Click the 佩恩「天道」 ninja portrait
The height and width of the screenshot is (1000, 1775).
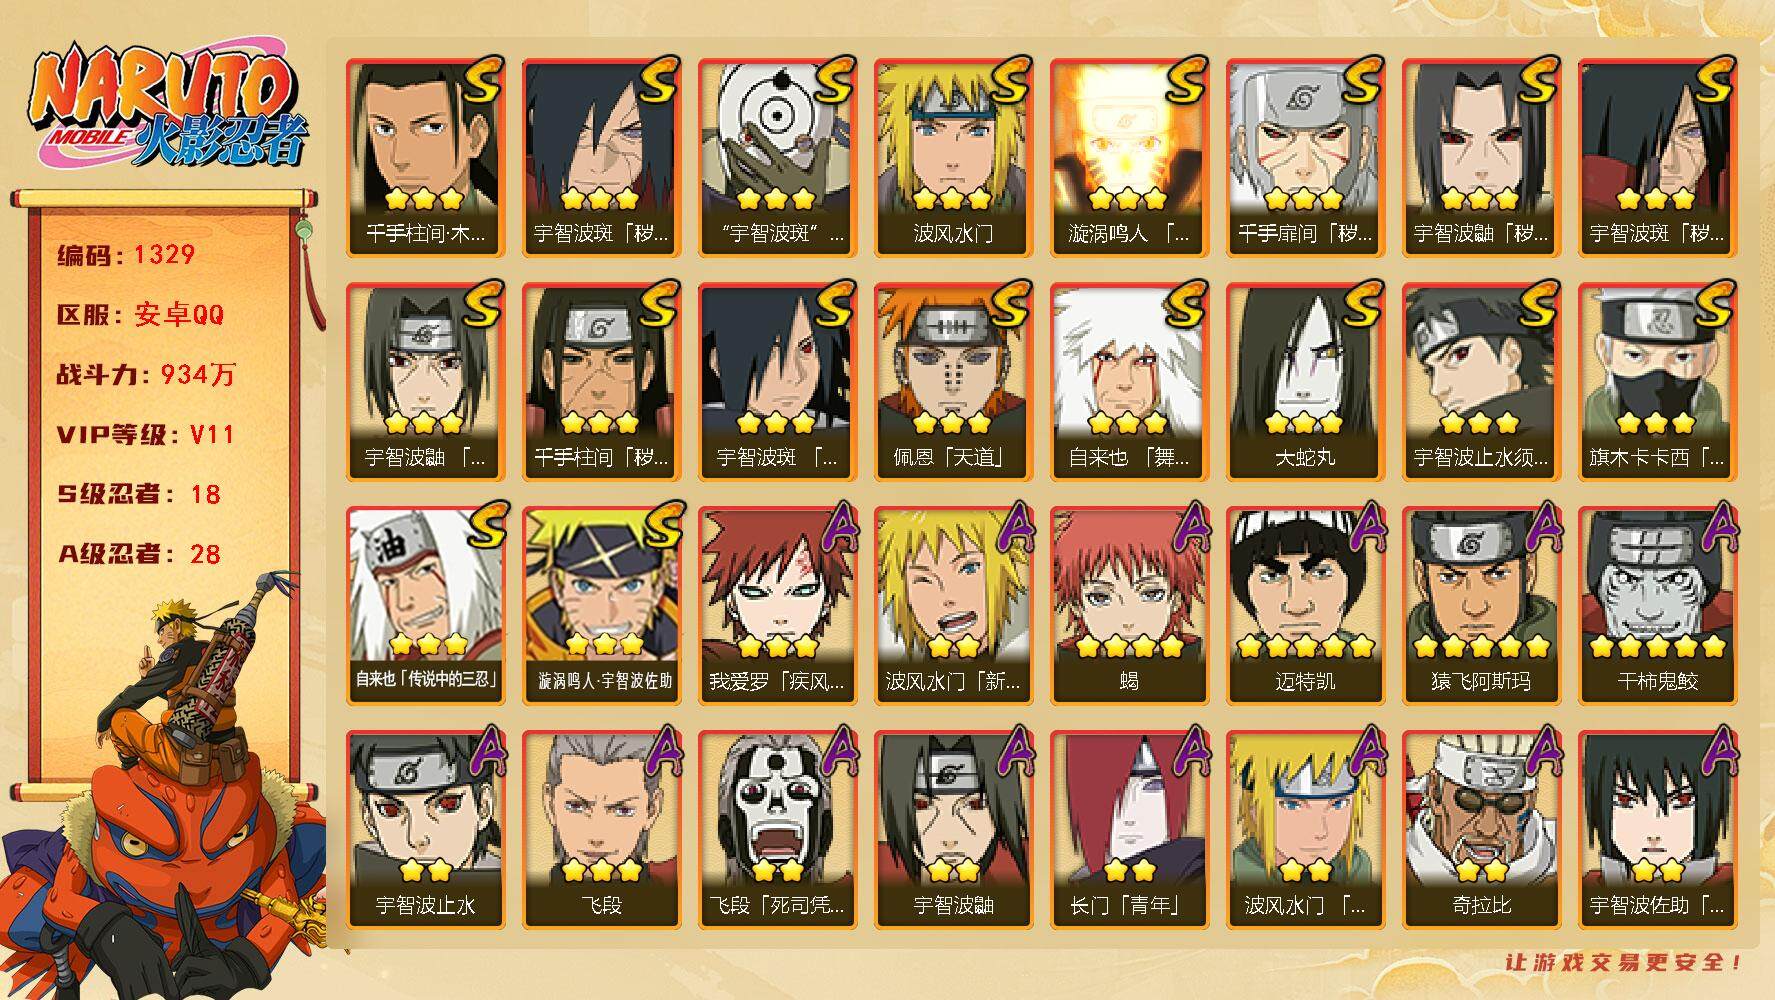(x=952, y=382)
